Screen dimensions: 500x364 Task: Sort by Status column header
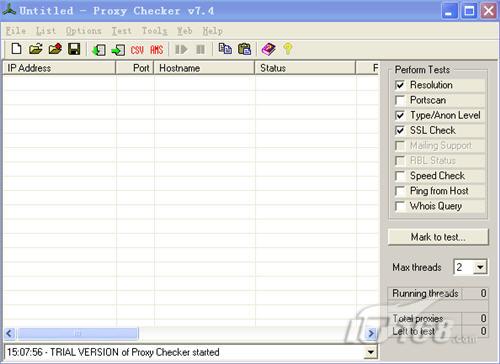tap(305, 68)
